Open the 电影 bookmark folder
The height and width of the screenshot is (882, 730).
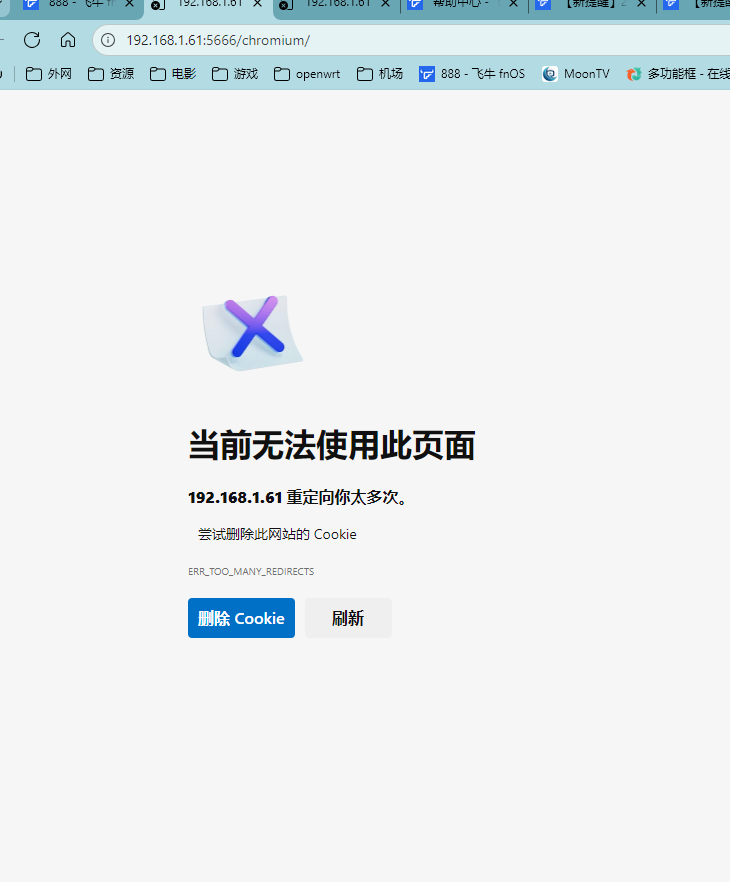coord(173,74)
